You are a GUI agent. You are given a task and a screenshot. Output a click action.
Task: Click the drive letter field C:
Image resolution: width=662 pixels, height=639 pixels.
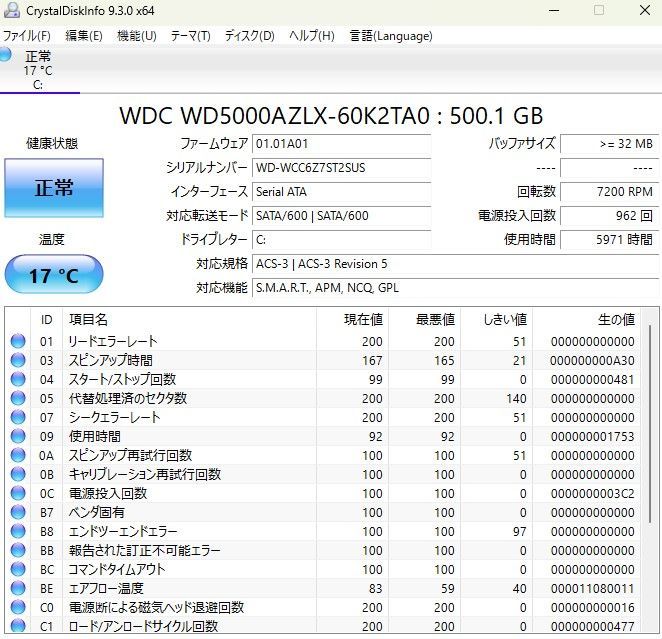click(x=342, y=240)
